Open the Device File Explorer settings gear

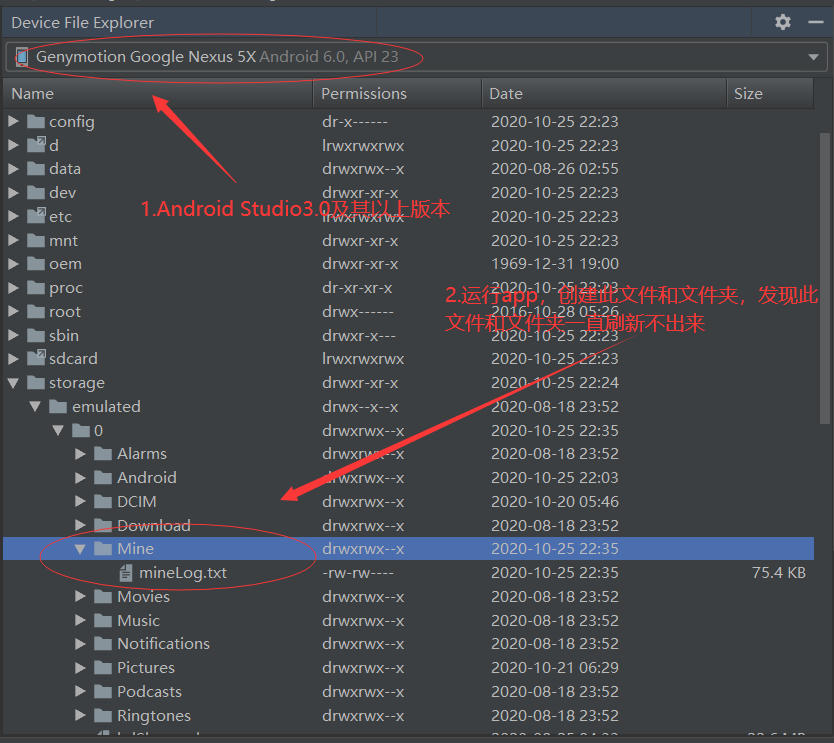[x=782, y=22]
